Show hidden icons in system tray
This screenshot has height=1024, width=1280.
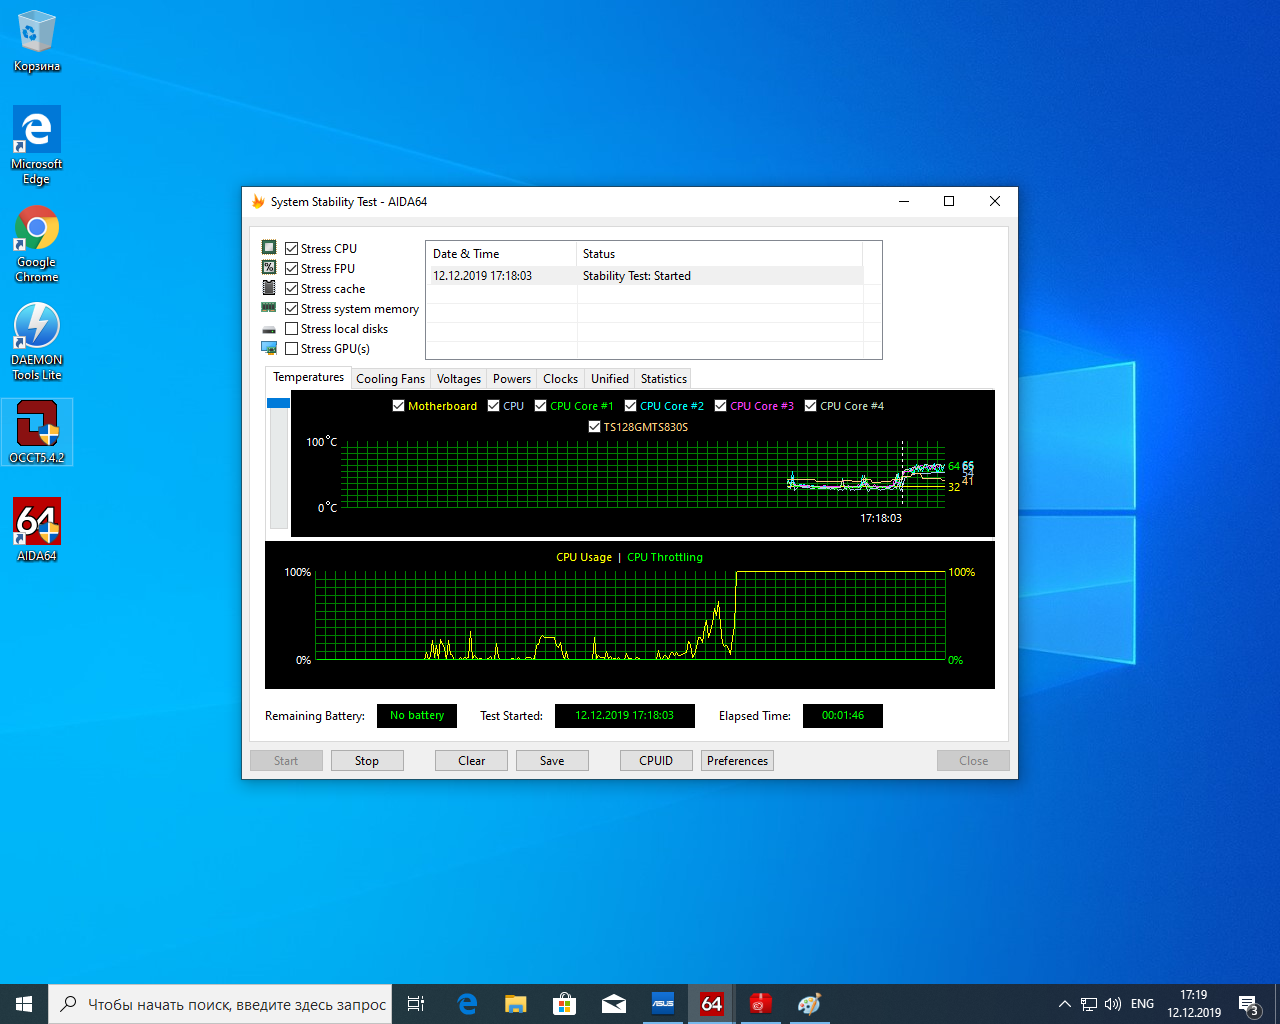(x=1064, y=1004)
